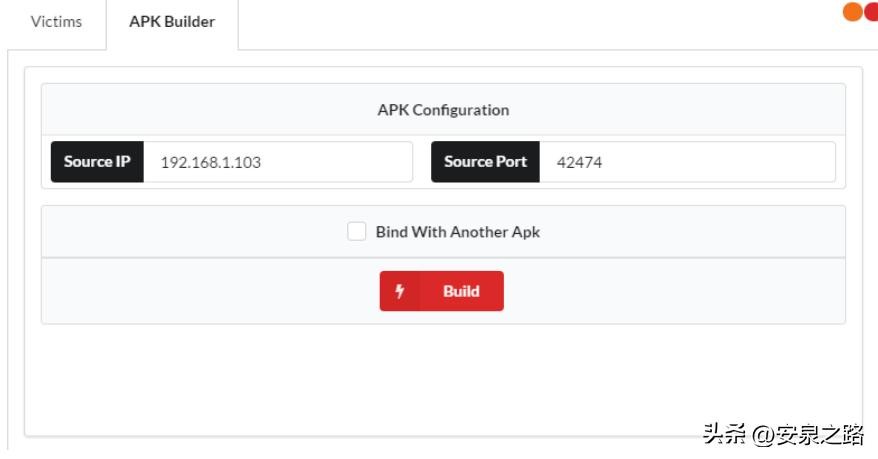Viewport: 878px width, 459px height.
Task: Click the orange circle icon at top right
Action: point(853,12)
